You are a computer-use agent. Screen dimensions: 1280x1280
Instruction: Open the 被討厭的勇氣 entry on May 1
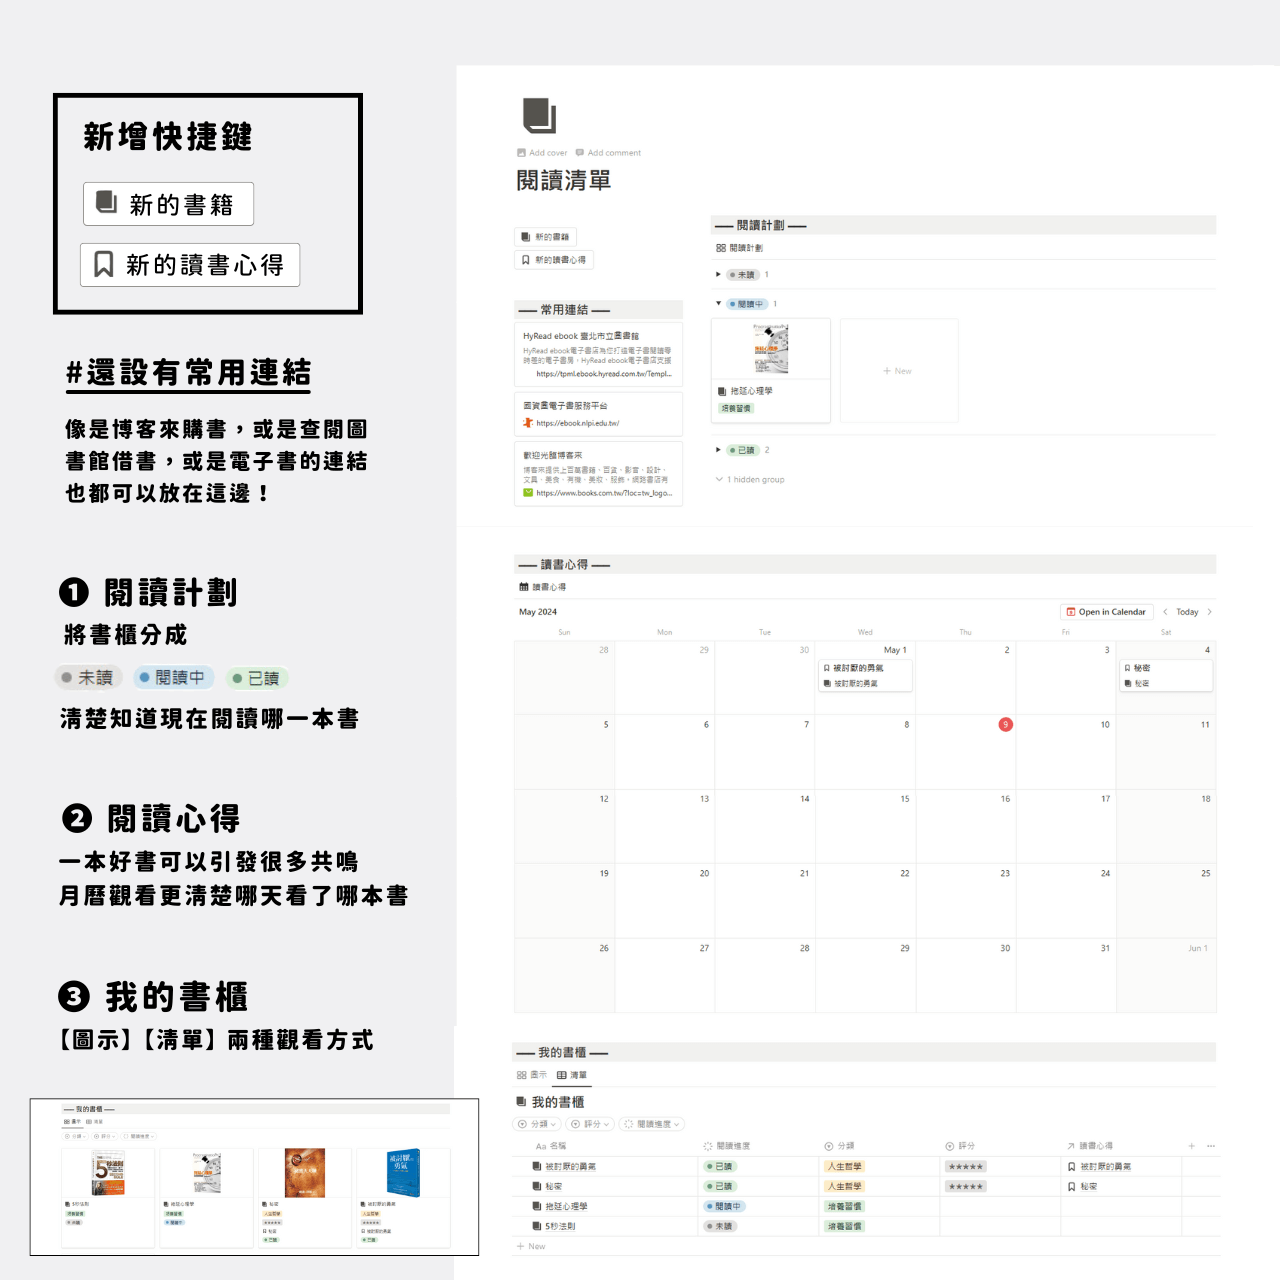click(x=864, y=676)
